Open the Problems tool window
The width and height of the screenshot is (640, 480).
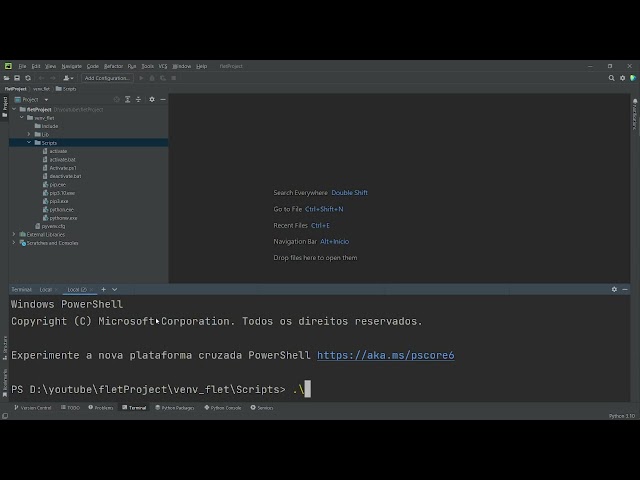coord(101,408)
